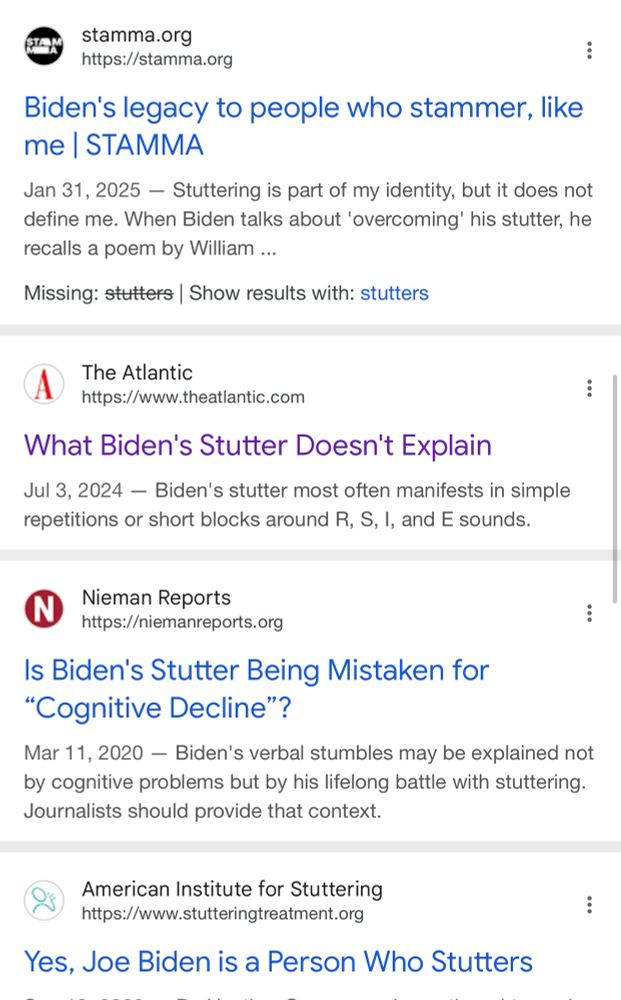Tap the Nieman Reports site name
This screenshot has height=1000, width=621.
[156, 598]
